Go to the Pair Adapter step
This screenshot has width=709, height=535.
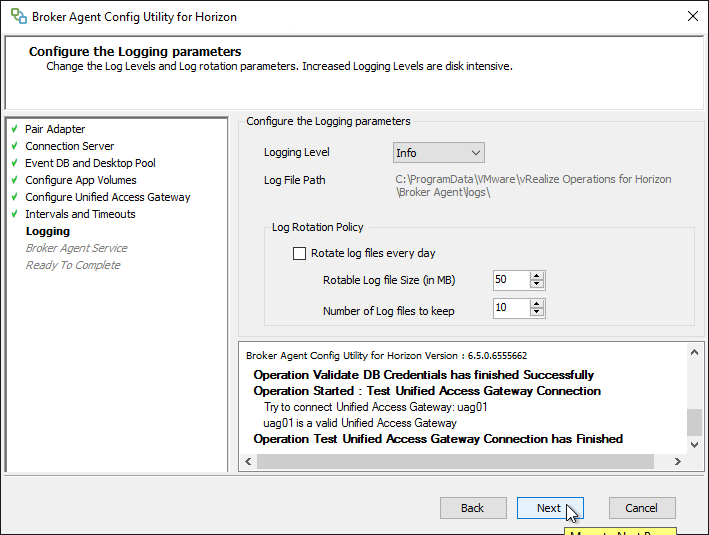[55, 129]
